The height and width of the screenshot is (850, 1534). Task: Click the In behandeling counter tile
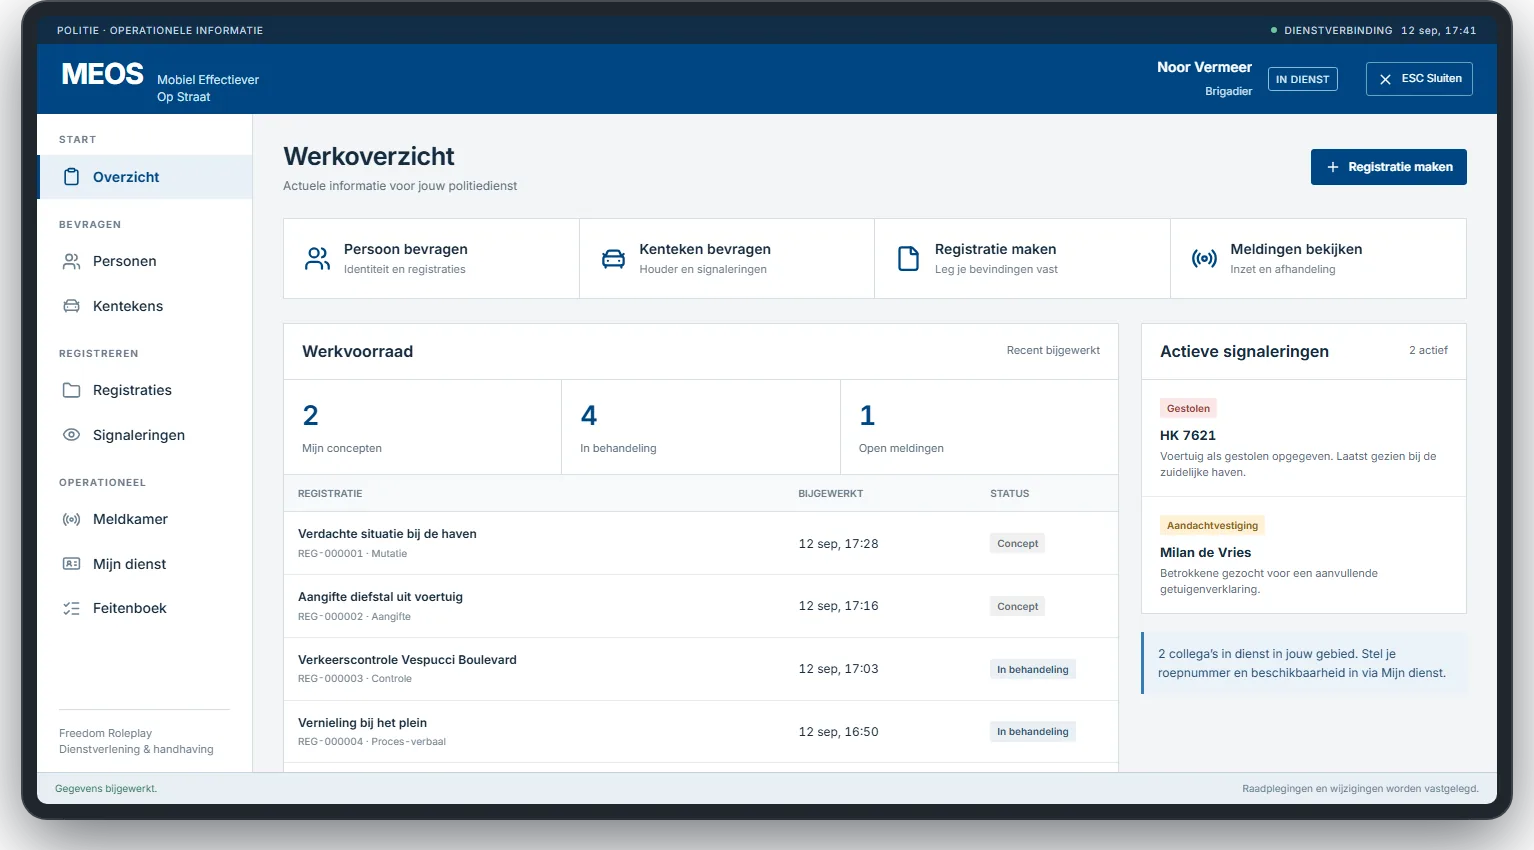click(701, 427)
